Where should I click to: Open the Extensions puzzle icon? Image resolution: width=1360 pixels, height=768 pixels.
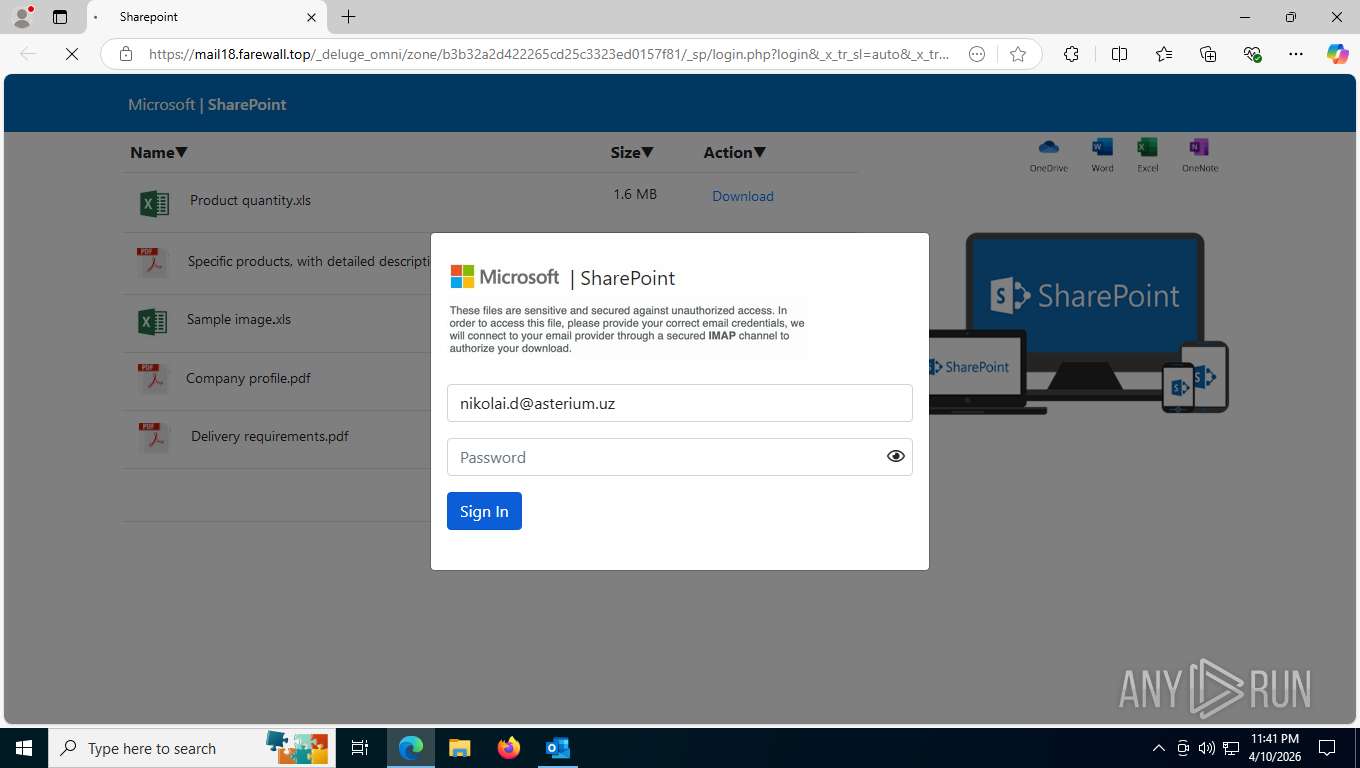point(1071,54)
